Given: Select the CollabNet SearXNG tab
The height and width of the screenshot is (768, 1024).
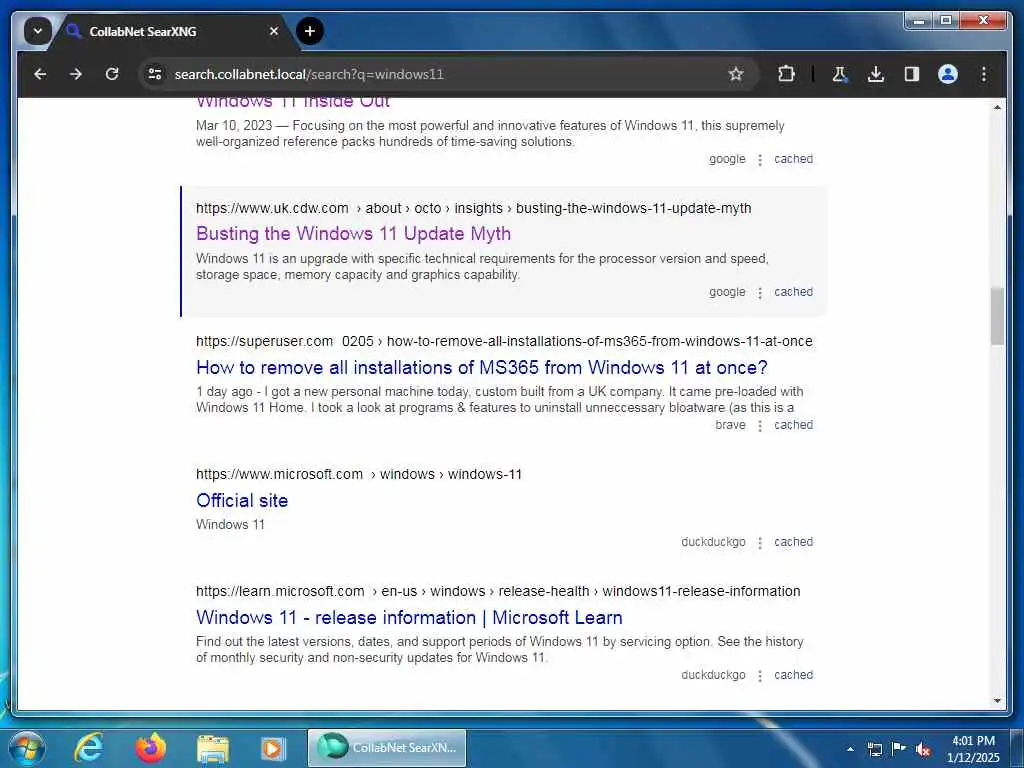Looking at the screenshot, I should click(x=170, y=31).
